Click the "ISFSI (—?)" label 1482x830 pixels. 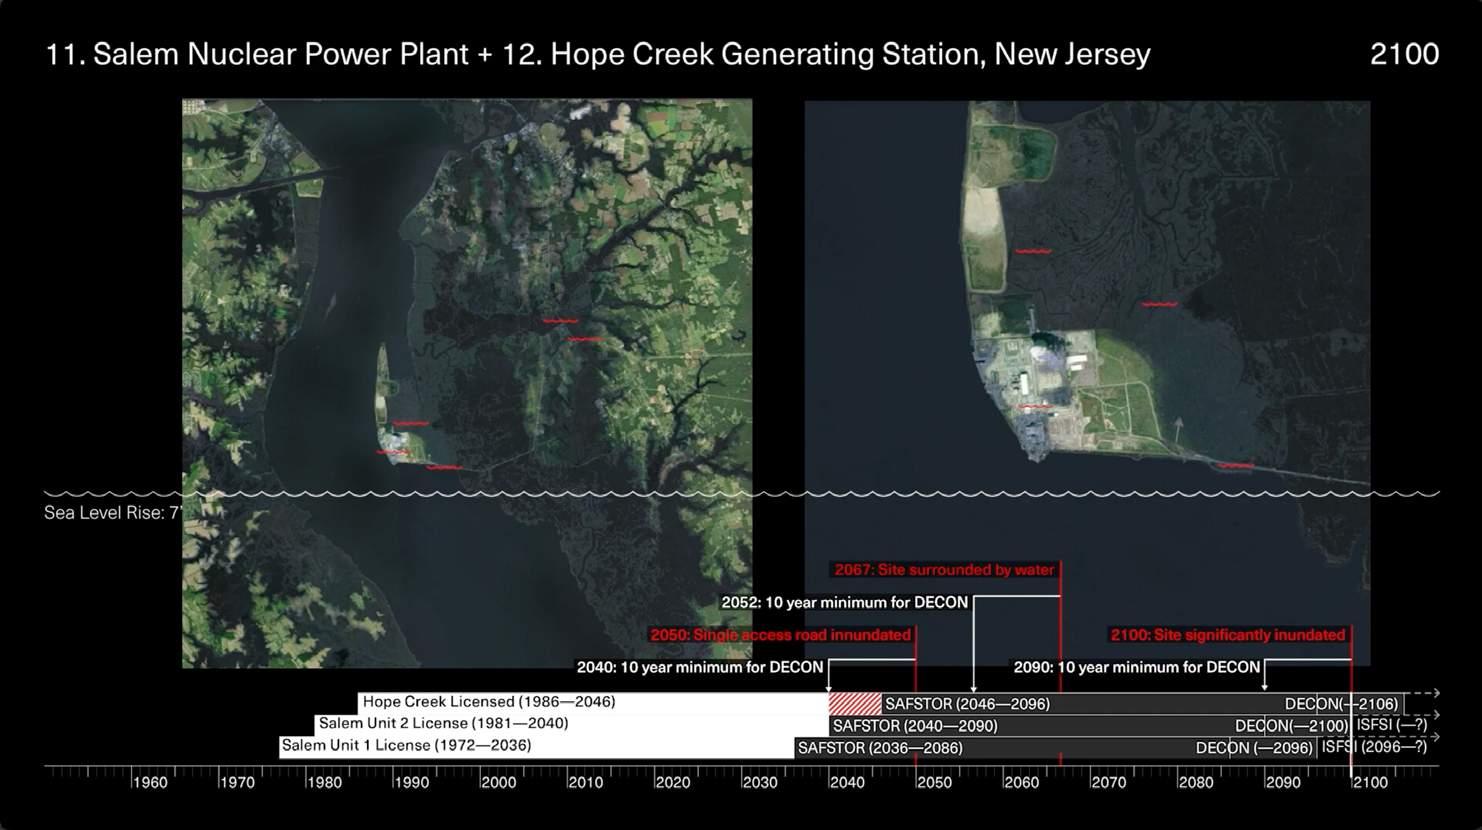point(1391,724)
